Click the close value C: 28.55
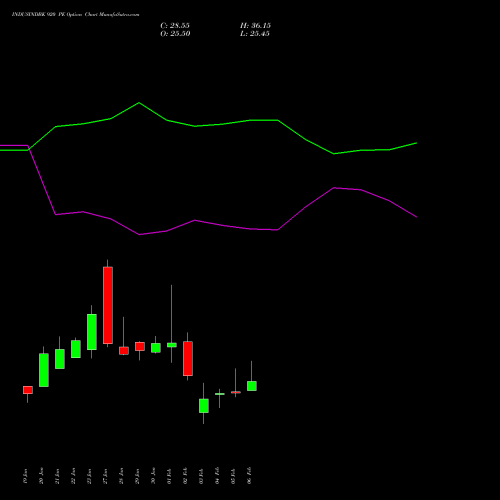The image size is (500, 500). point(175,26)
